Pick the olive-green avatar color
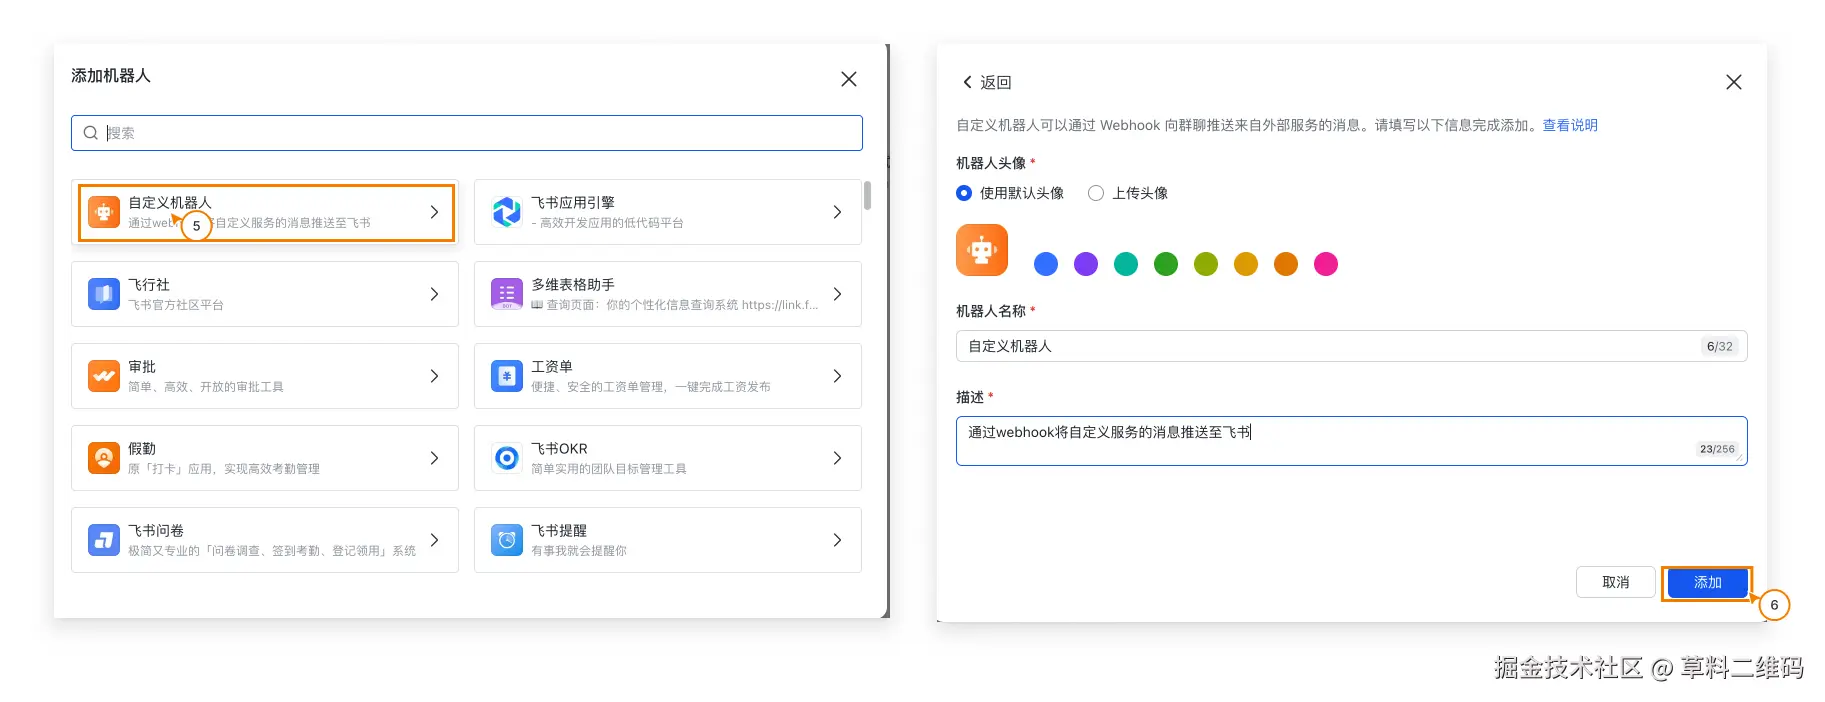1825x702 pixels. pyautogui.click(x=1206, y=264)
